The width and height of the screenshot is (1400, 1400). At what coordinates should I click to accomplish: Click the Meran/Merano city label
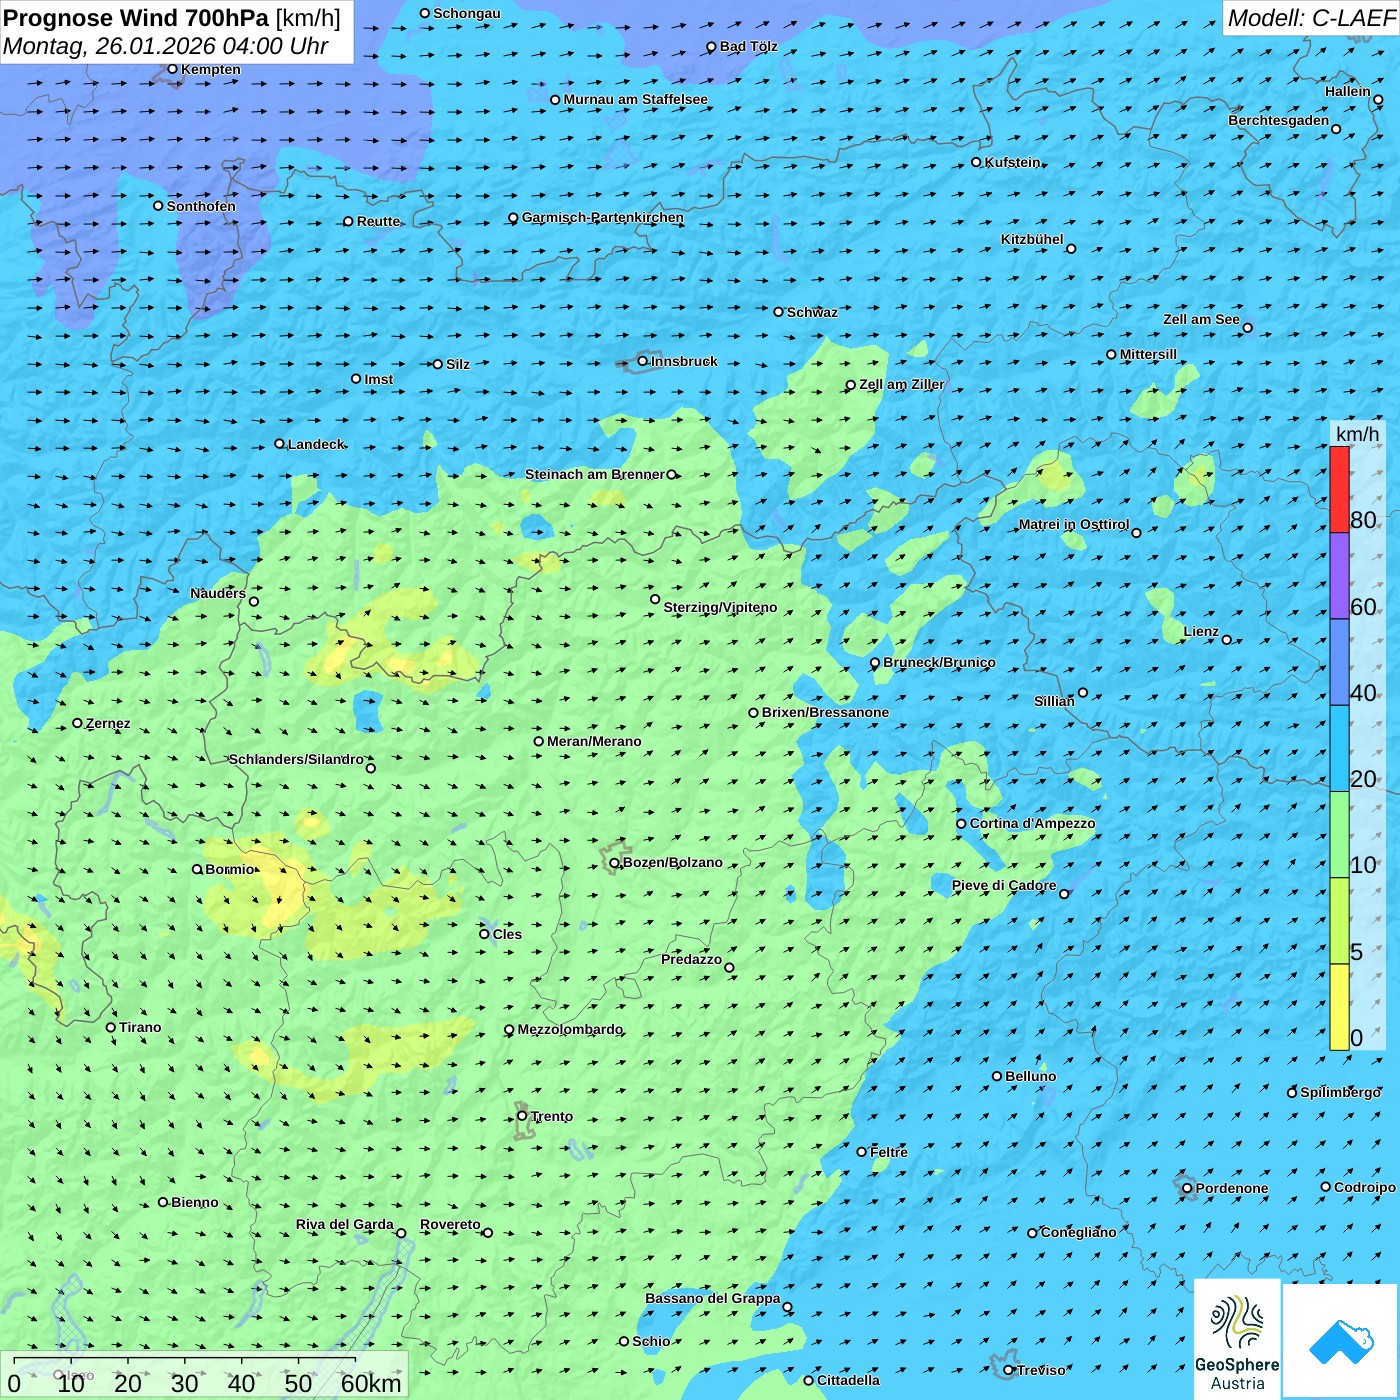[594, 741]
